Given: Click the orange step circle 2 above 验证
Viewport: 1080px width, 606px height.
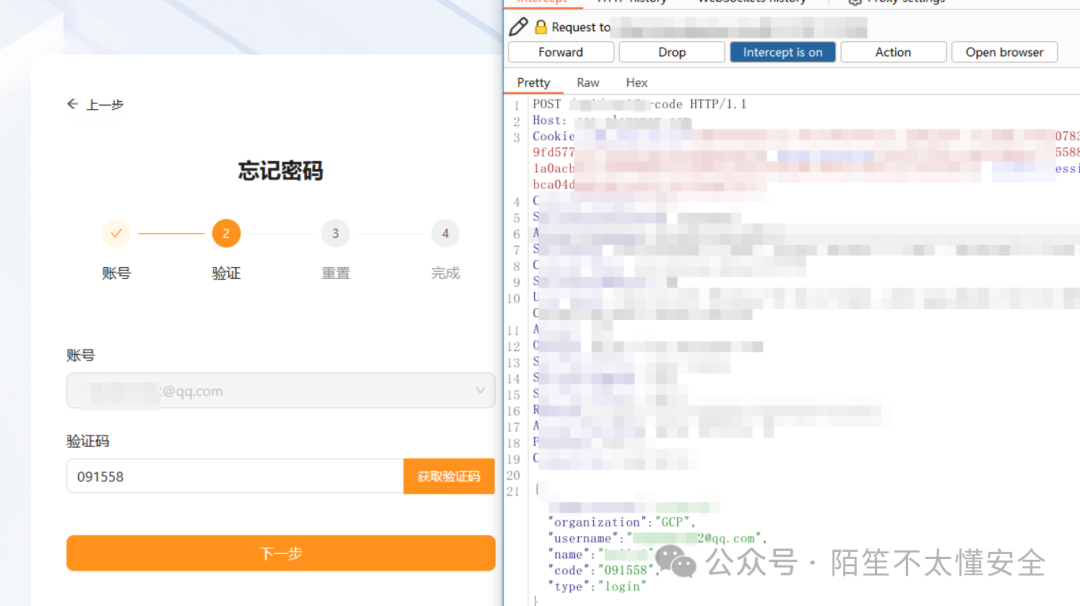Looking at the screenshot, I should (226, 233).
